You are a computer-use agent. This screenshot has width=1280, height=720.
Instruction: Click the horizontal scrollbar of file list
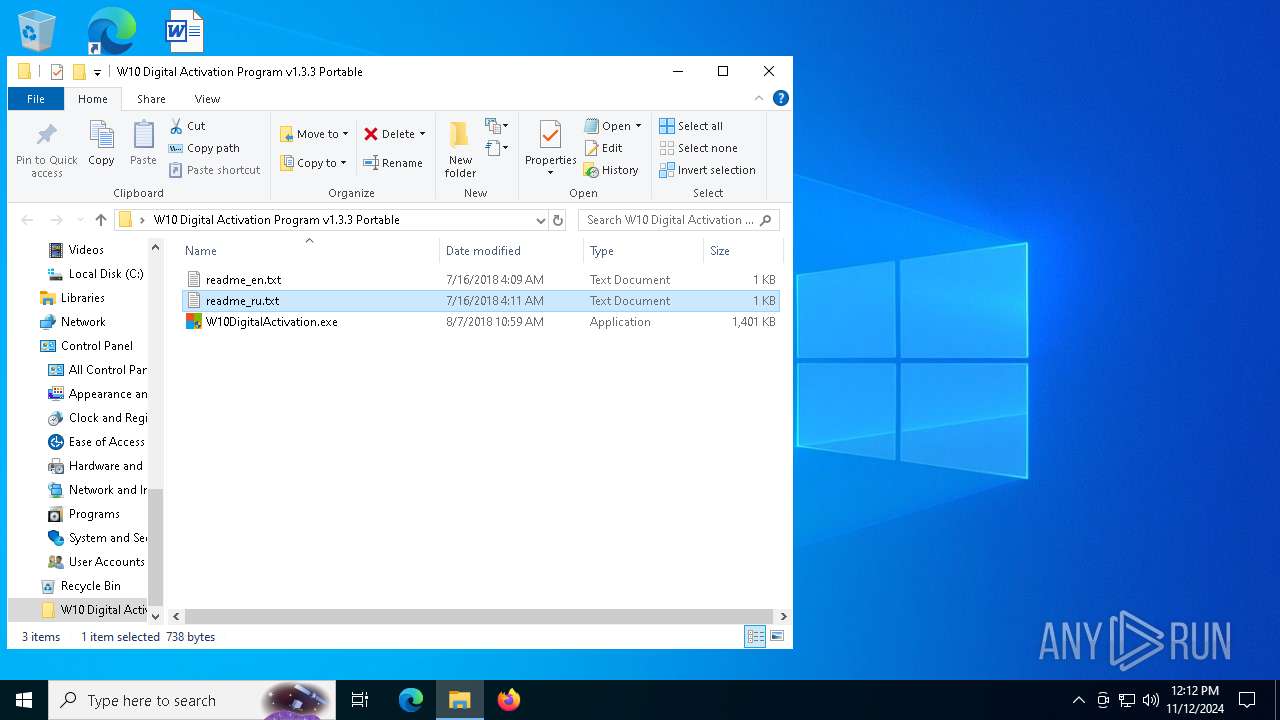[x=479, y=617]
